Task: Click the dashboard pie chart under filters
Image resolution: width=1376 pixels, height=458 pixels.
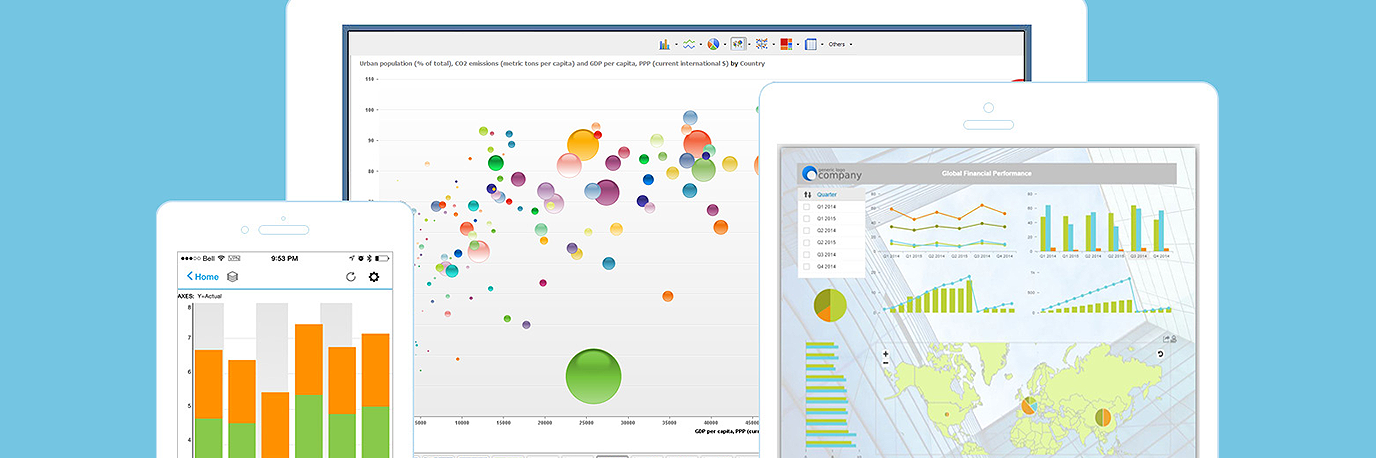Action: (x=831, y=304)
